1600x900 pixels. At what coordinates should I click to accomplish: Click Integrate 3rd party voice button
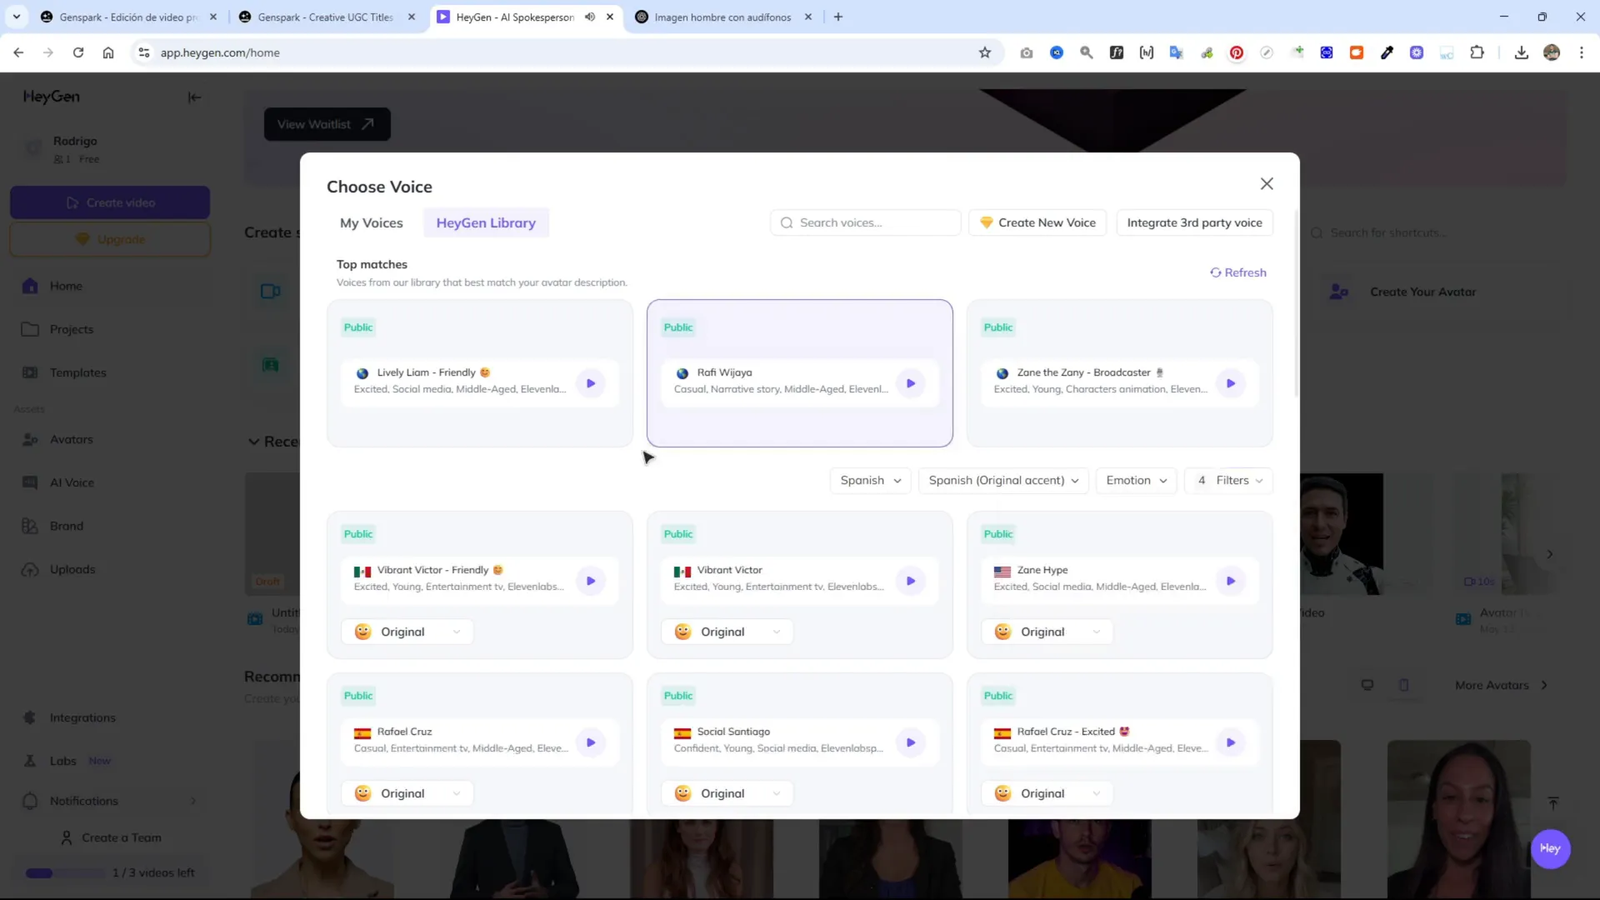(1194, 223)
